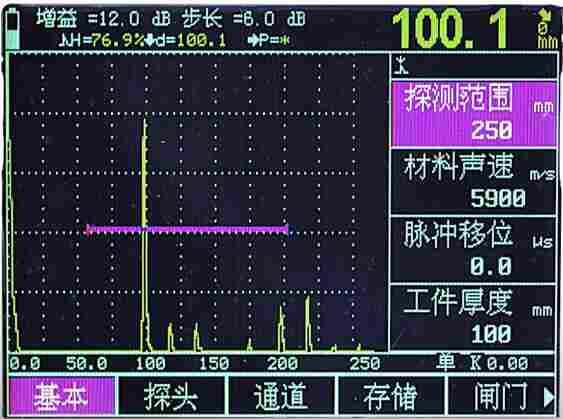Click the 增益 =12.0 dB gain readout

click(103, 18)
